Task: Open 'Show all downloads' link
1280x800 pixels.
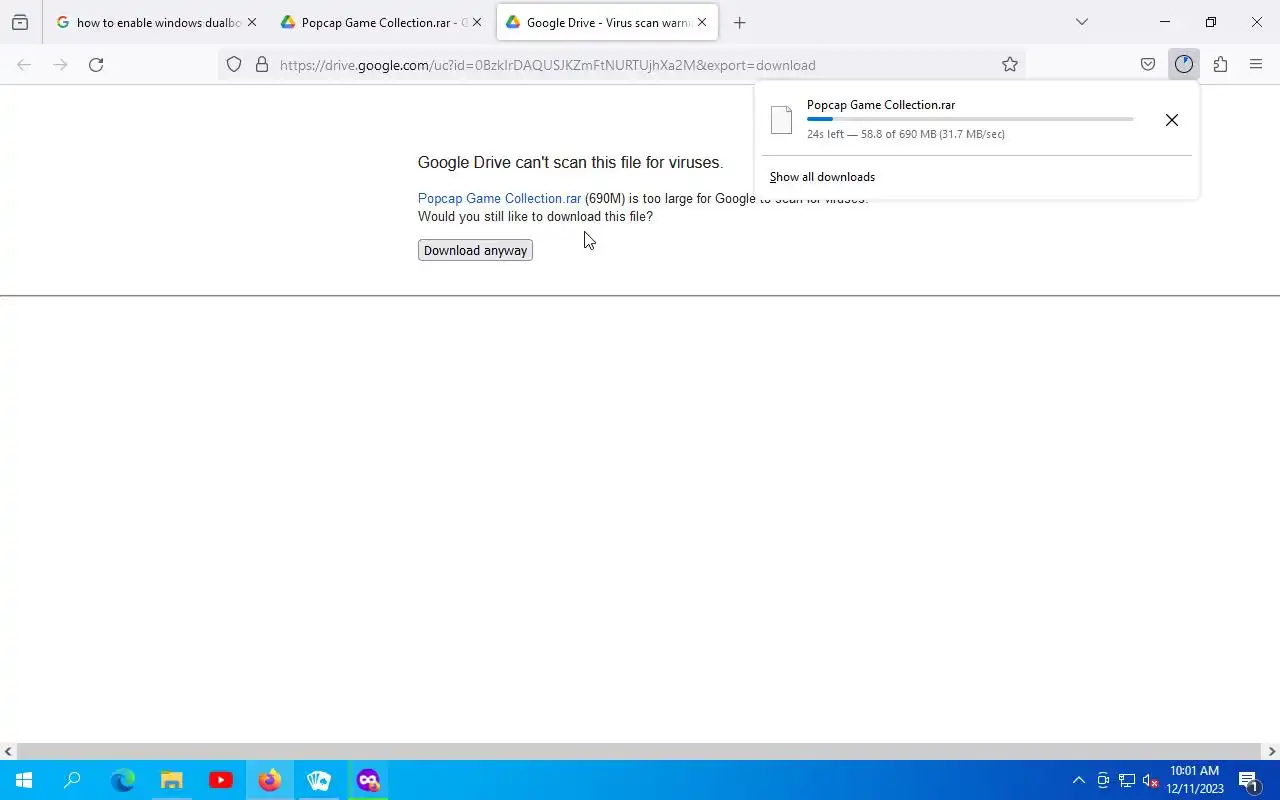Action: 822,177
